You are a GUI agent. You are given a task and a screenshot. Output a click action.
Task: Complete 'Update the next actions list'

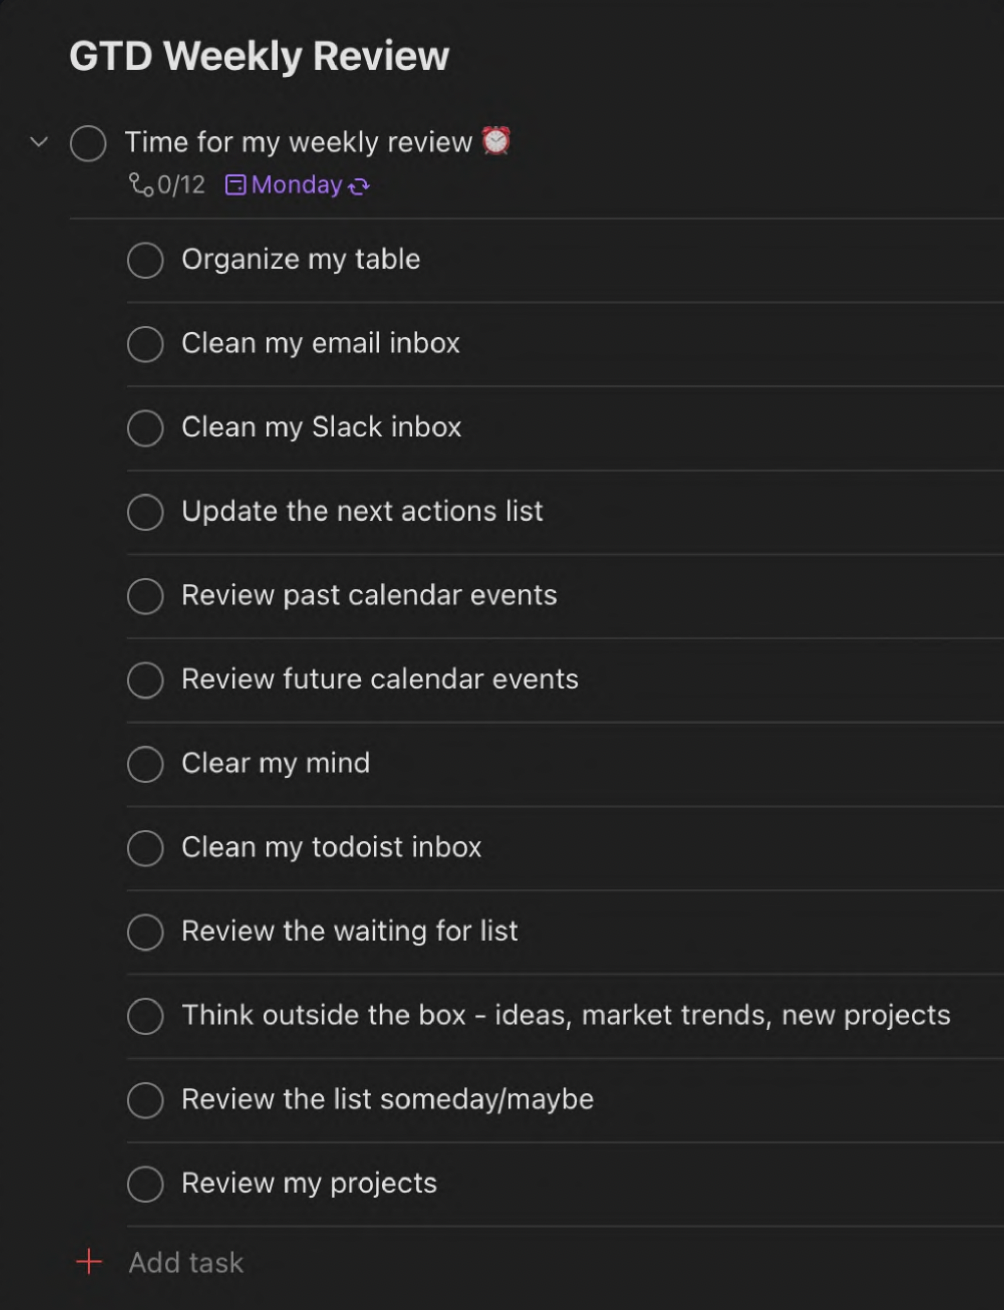[145, 512]
